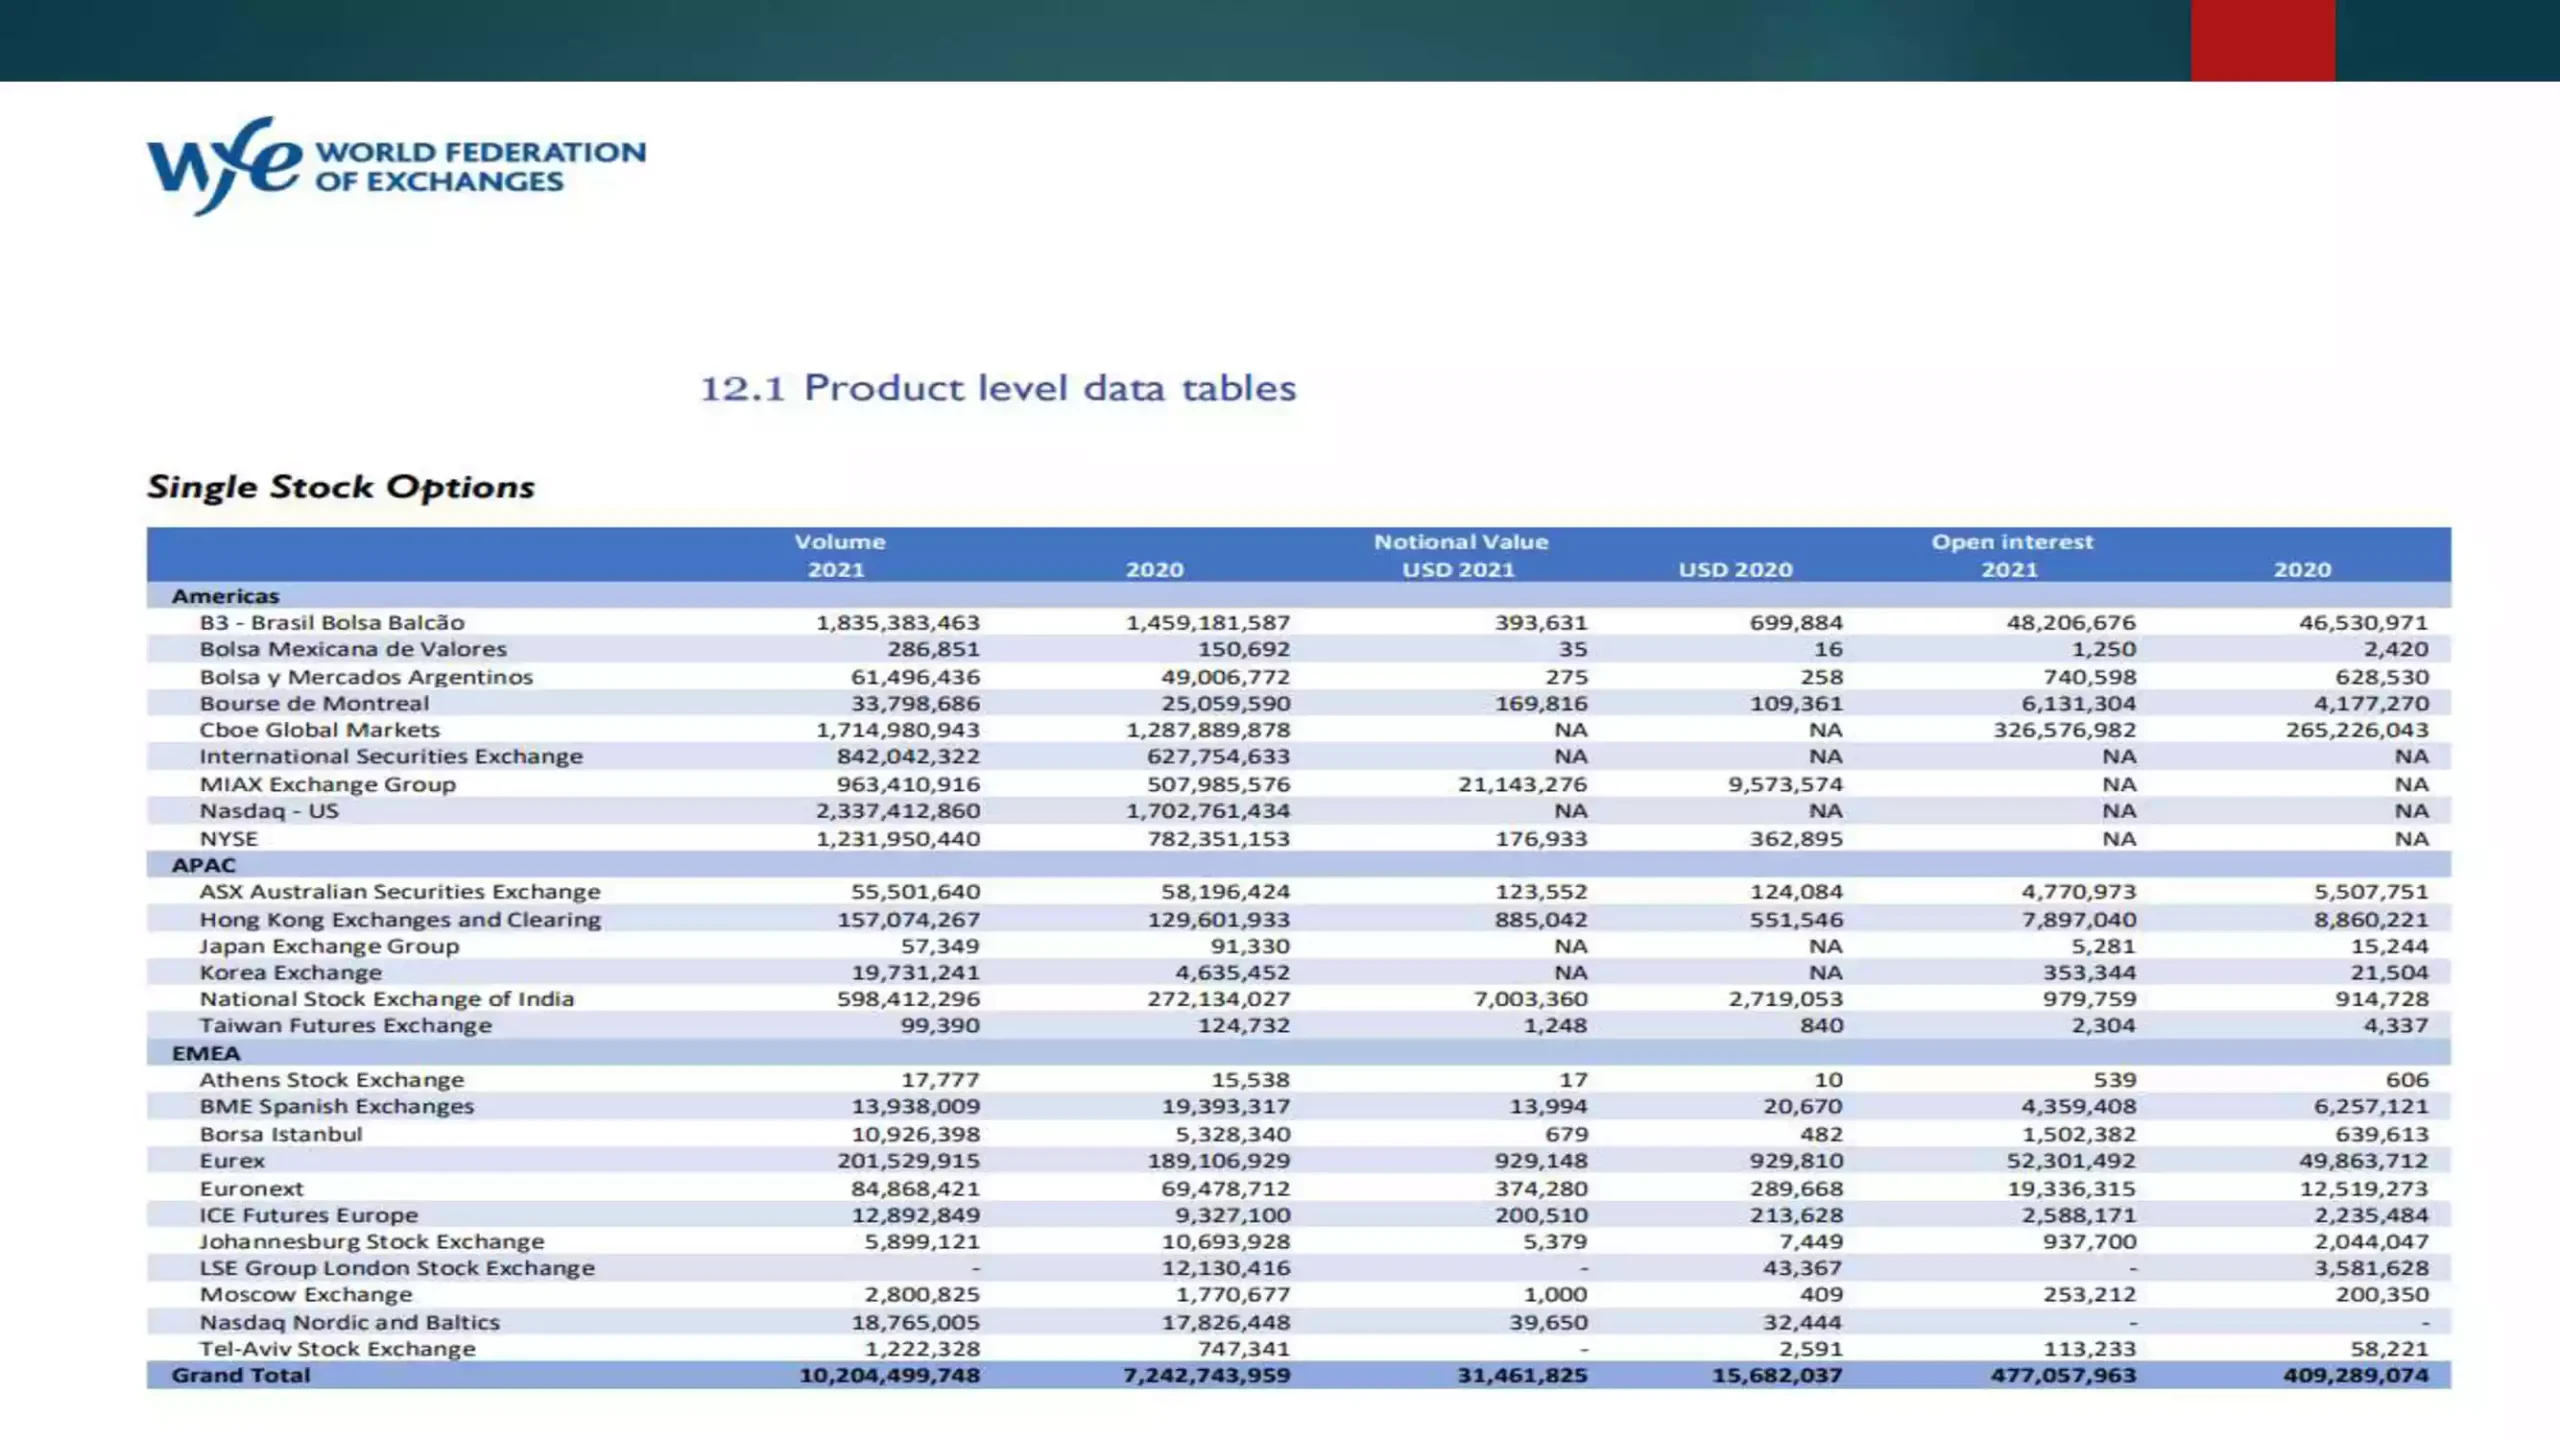Image resolution: width=2560 pixels, height=1440 pixels.
Task: Click the 'Single Stock Options' table title
Action: [x=341, y=487]
